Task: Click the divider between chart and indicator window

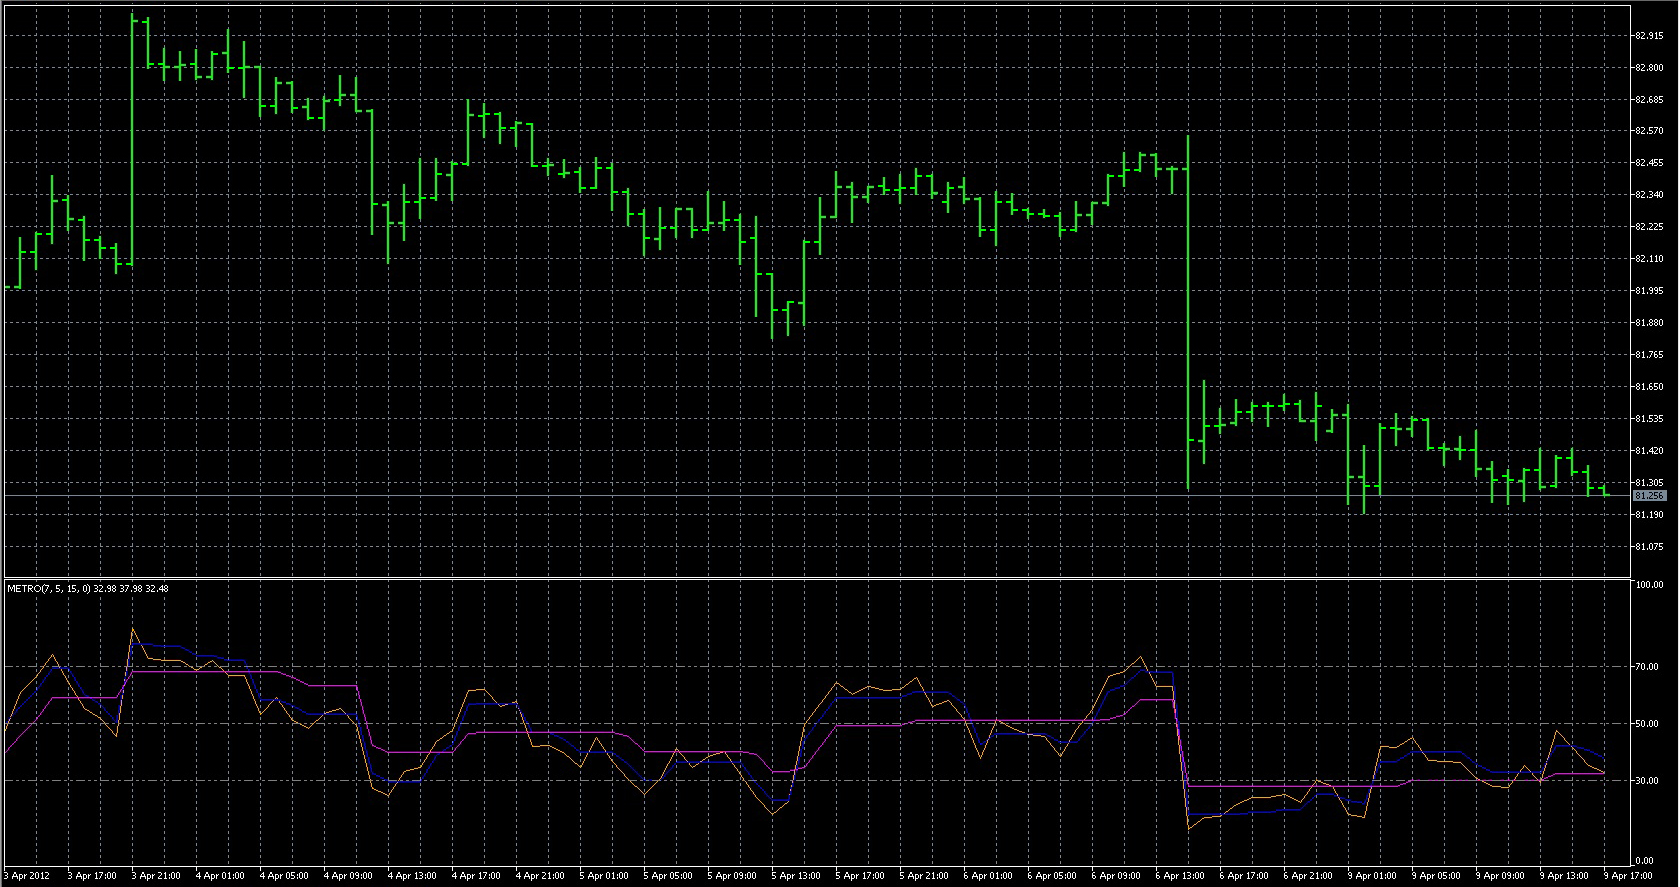Action: click(x=816, y=578)
